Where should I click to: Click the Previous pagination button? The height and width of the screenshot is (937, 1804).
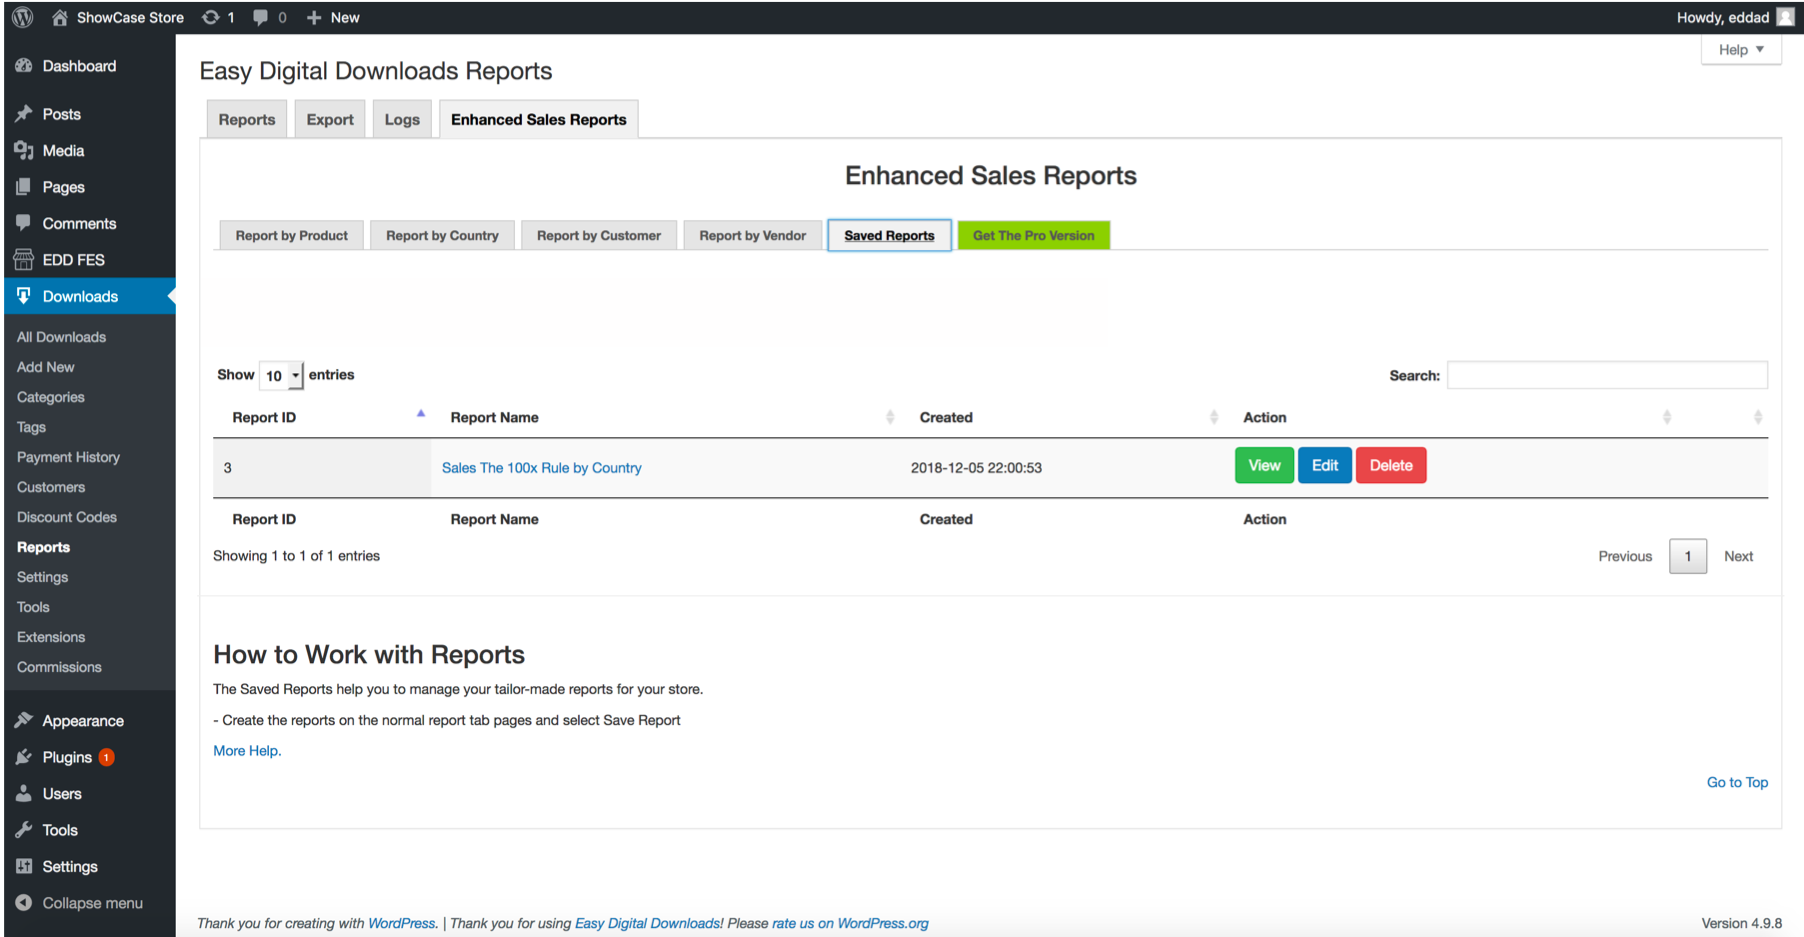click(x=1625, y=556)
